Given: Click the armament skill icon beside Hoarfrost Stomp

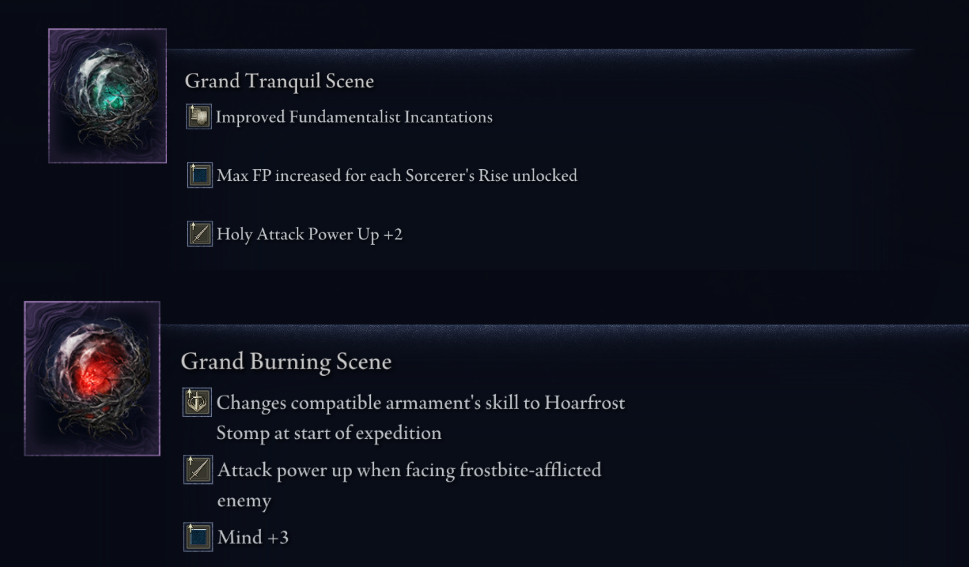Looking at the screenshot, I should 197,403.
